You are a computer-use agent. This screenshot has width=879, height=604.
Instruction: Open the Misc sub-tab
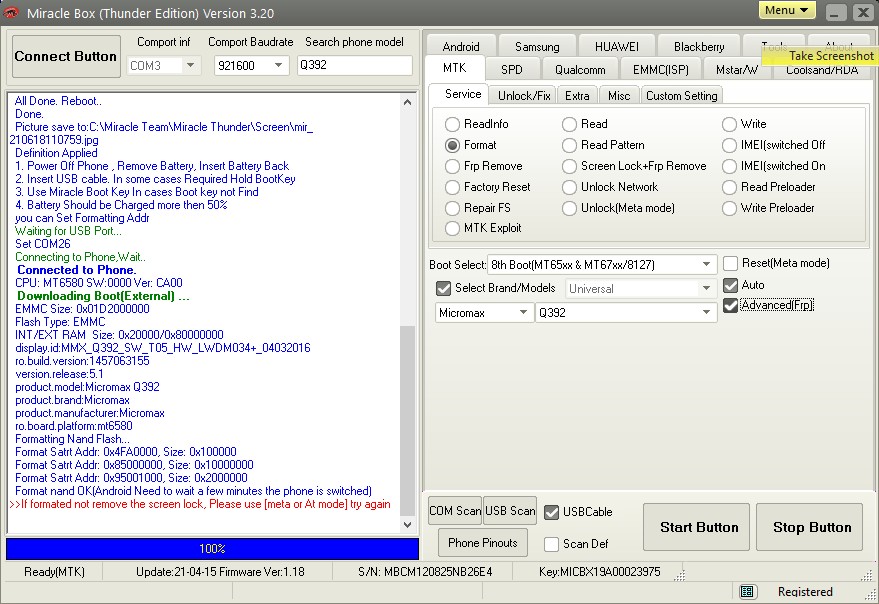click(x=619, y=95)
